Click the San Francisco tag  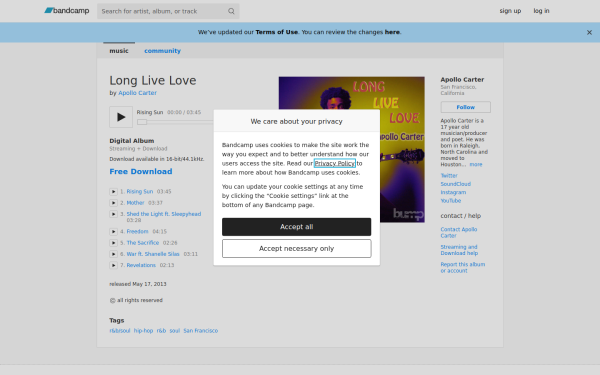tap(201, 331)
